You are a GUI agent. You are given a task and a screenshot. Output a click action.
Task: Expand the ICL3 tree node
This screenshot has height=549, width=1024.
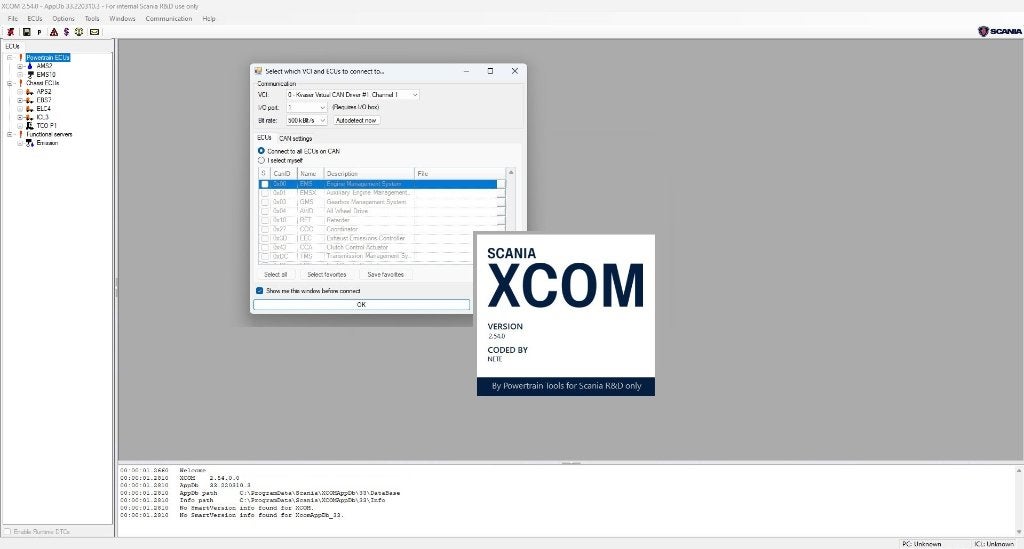20,118
